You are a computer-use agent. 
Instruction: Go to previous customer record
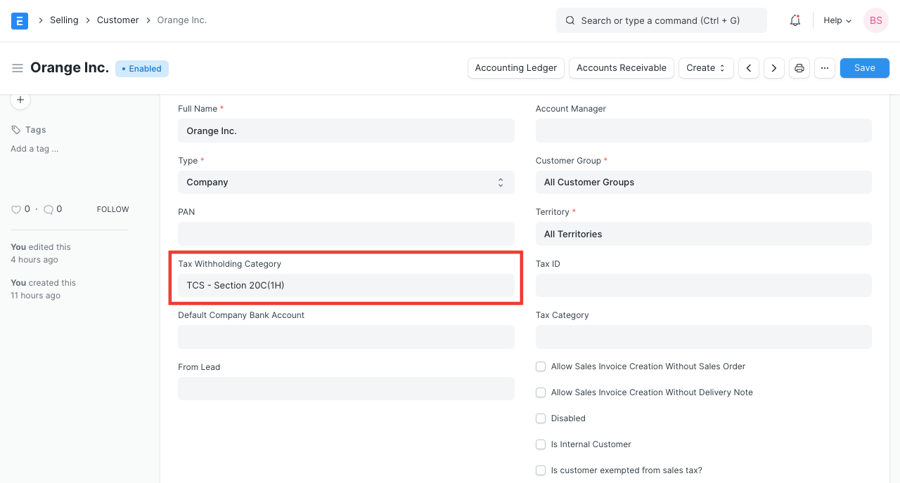pos(749,68)
